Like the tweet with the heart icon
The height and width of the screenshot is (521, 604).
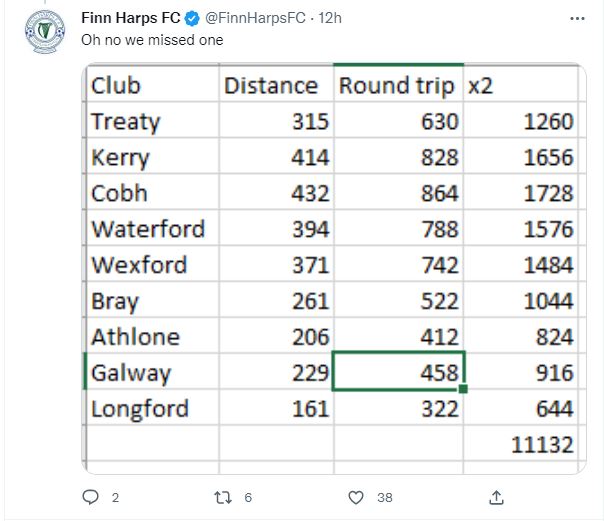(x=356, y=498)
